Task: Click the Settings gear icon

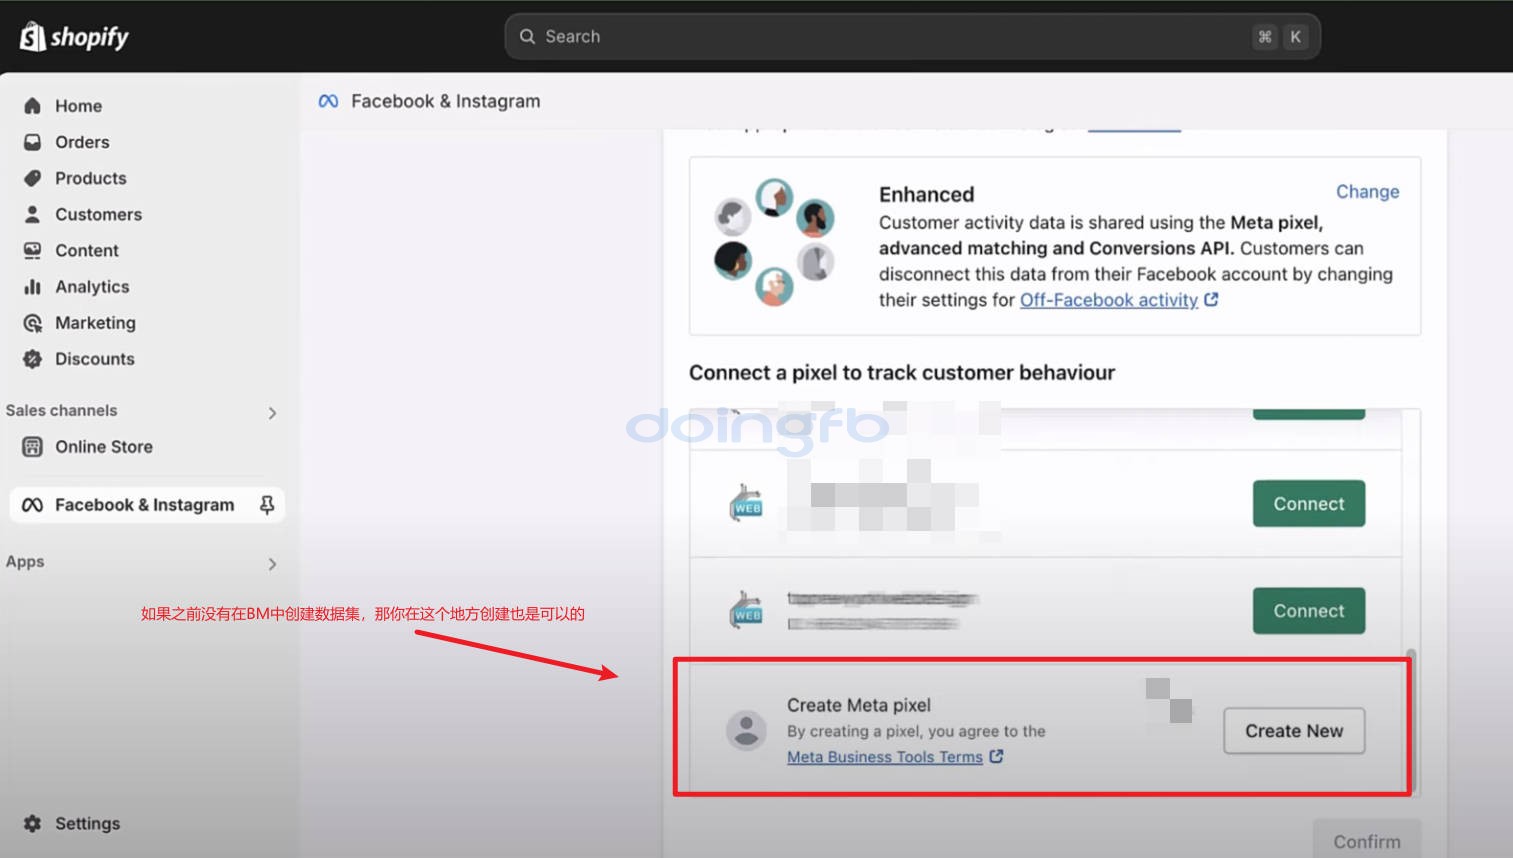Action: coord(32,823)
